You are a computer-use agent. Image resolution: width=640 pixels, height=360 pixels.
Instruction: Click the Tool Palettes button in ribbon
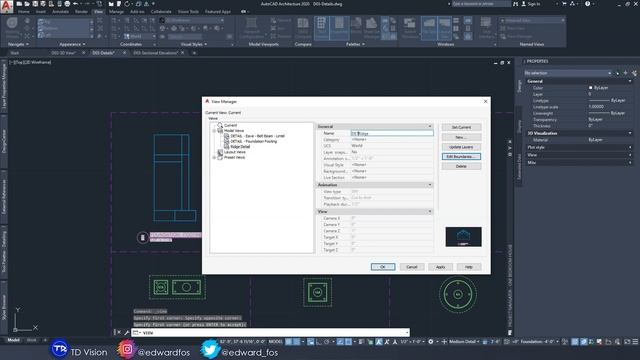tap(322, 28)
